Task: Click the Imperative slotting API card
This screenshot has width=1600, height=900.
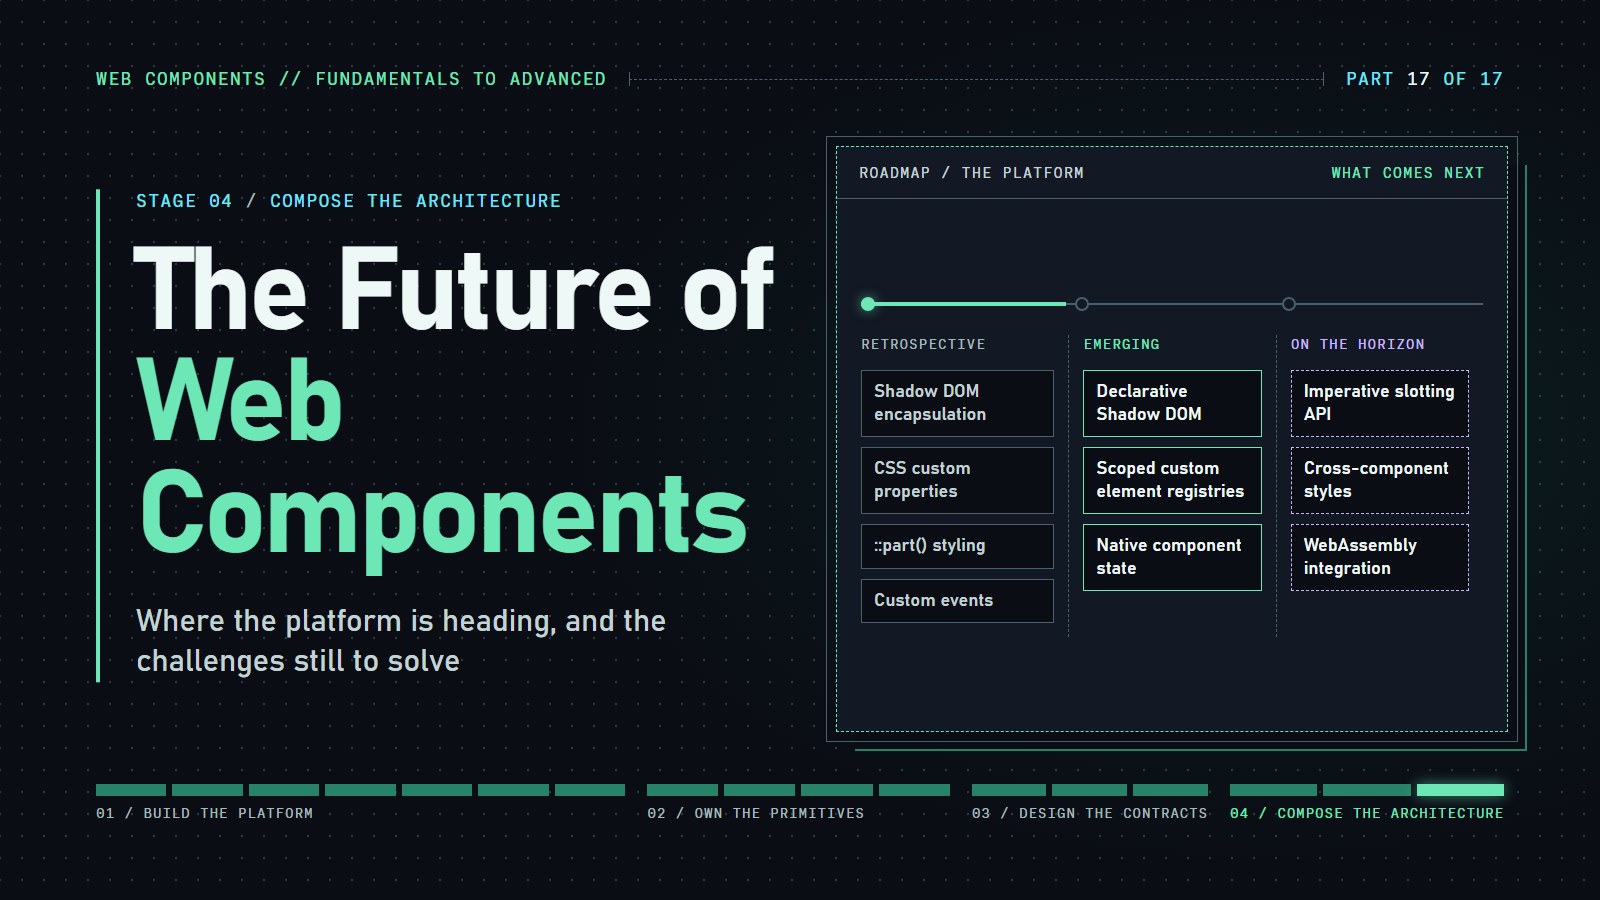Action: click(x=1379, y=403)
